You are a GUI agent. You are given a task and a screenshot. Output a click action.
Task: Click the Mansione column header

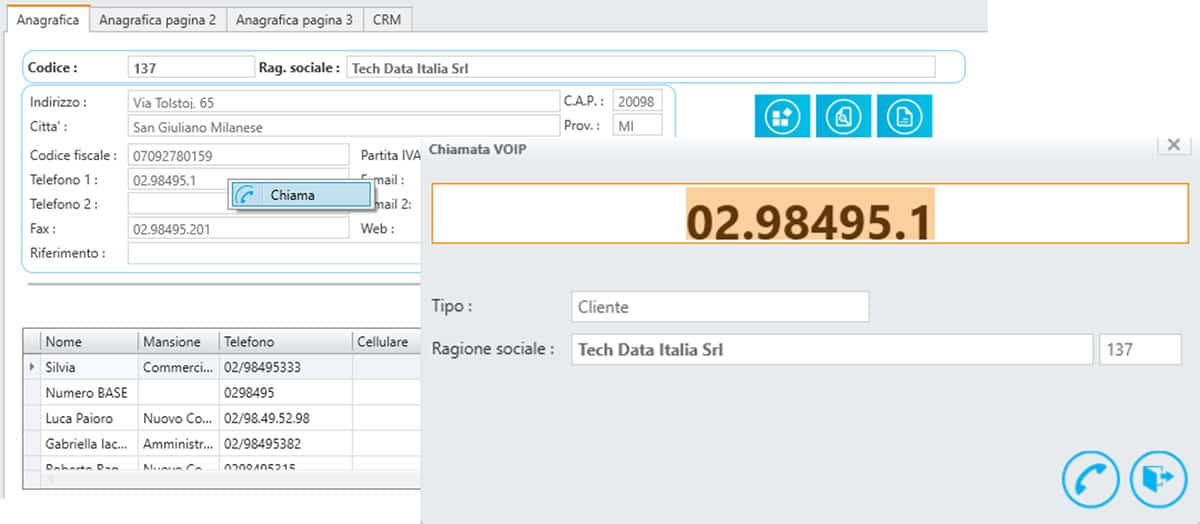(x=172, y=342)
